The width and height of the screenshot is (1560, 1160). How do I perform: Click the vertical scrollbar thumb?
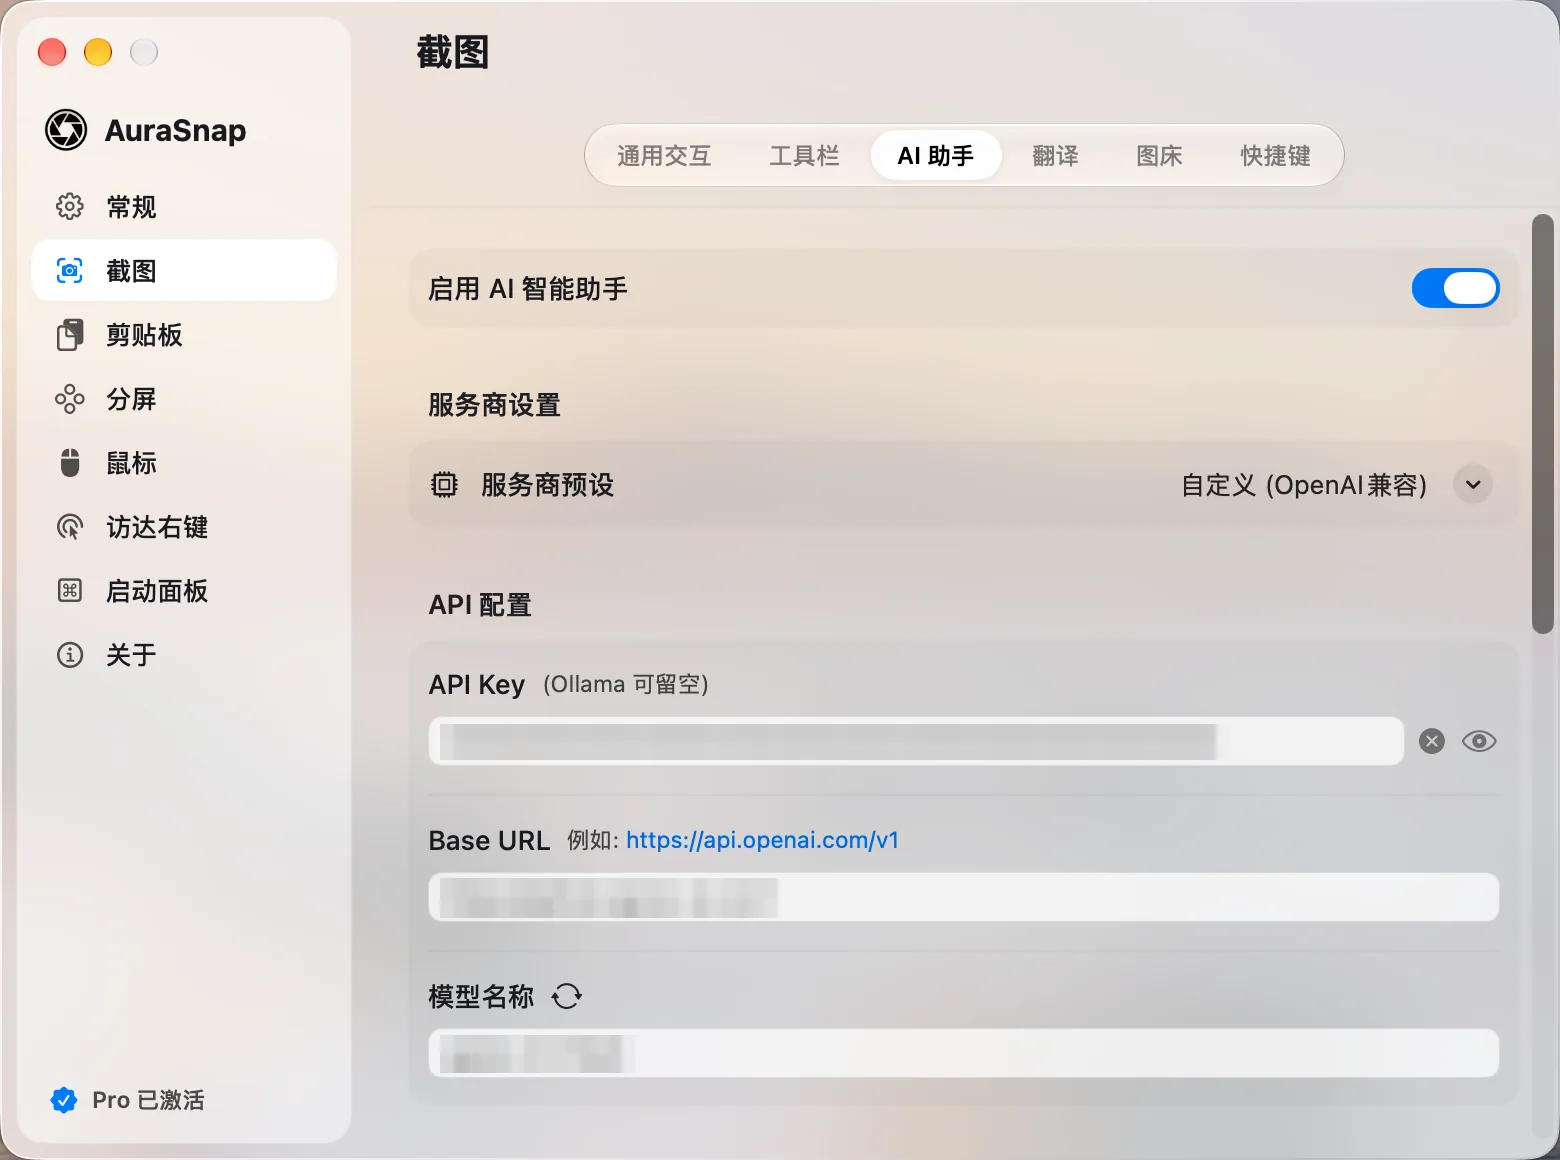pos(1543,423)
